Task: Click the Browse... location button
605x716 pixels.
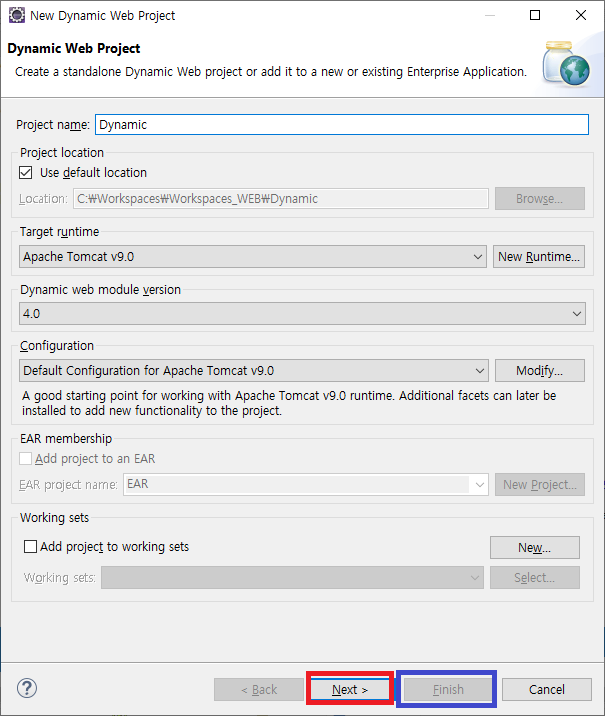Action: (540, 199)
